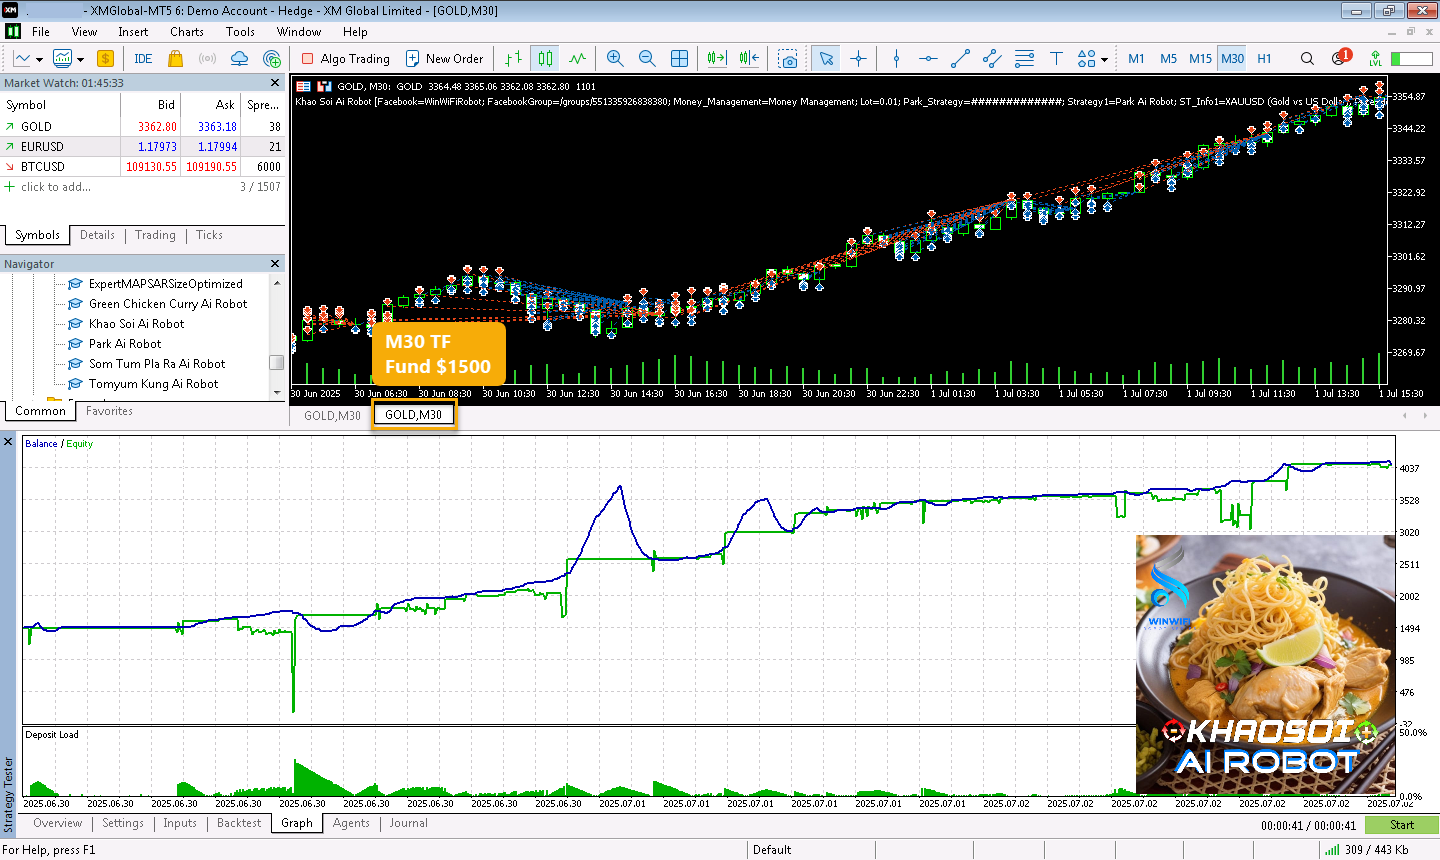1440x860 pixels.
Task: Open the Tools menu
Action: pos(240,31)
